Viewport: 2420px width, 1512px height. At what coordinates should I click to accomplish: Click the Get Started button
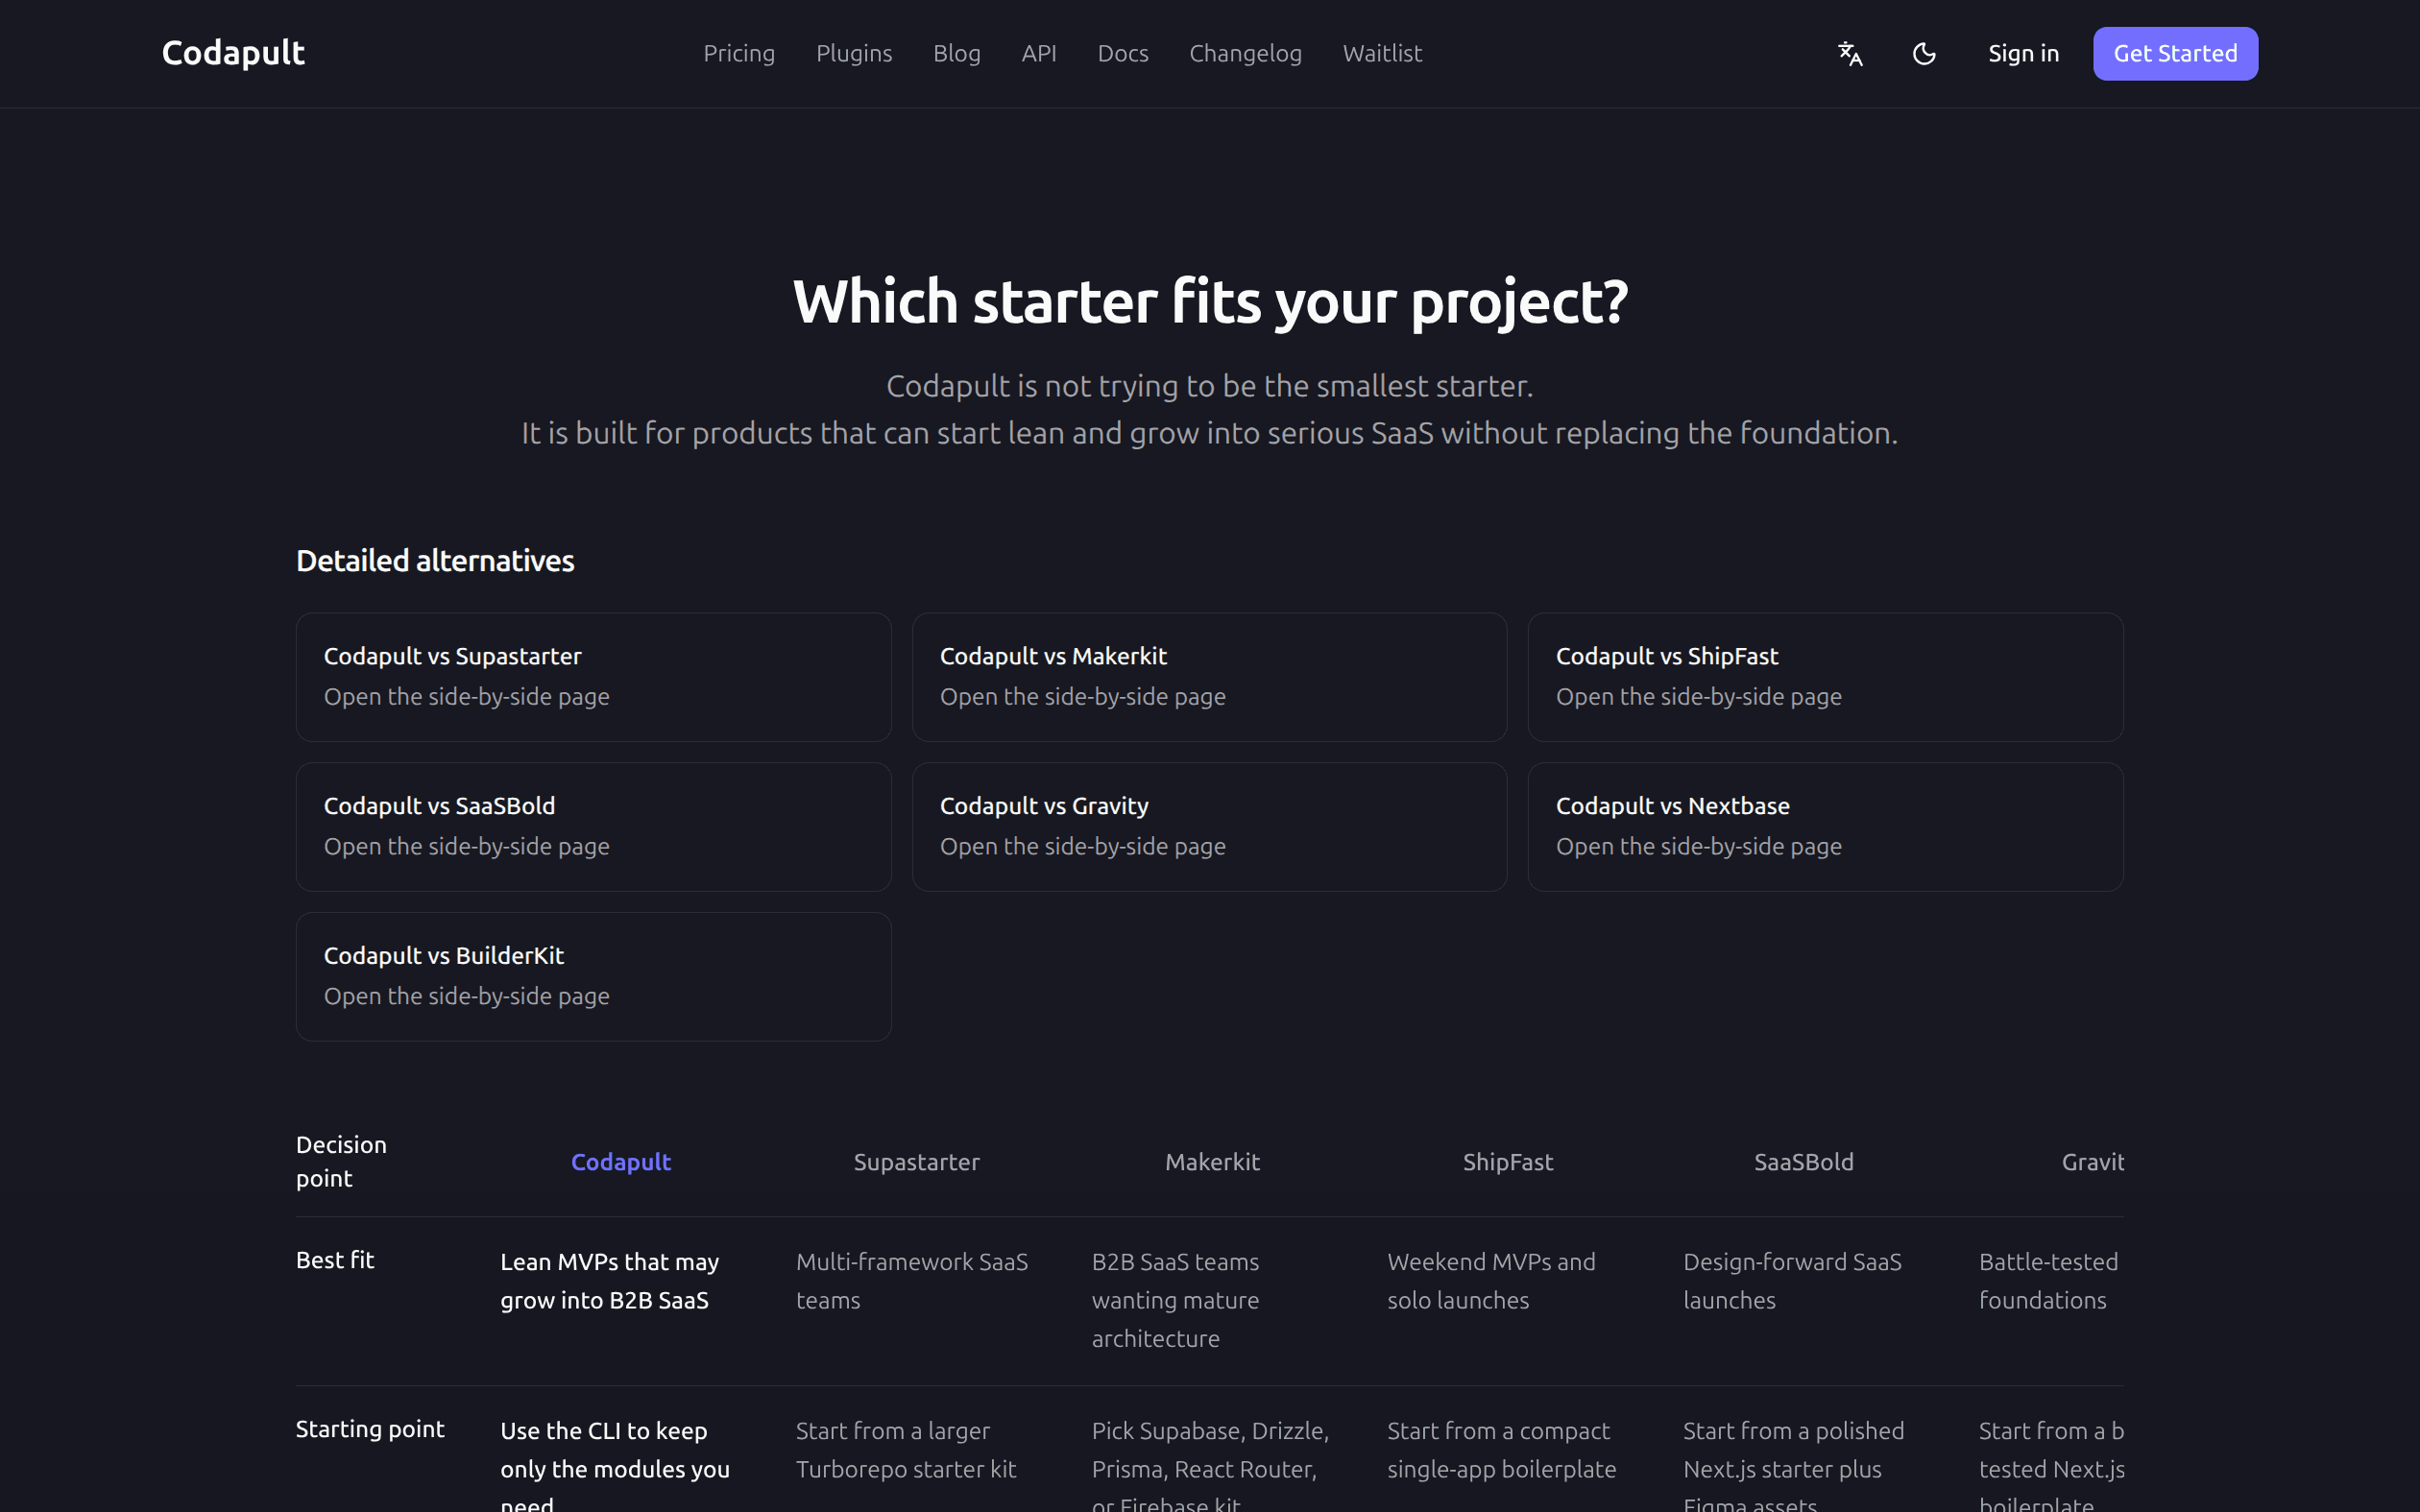pos(2175,54)
